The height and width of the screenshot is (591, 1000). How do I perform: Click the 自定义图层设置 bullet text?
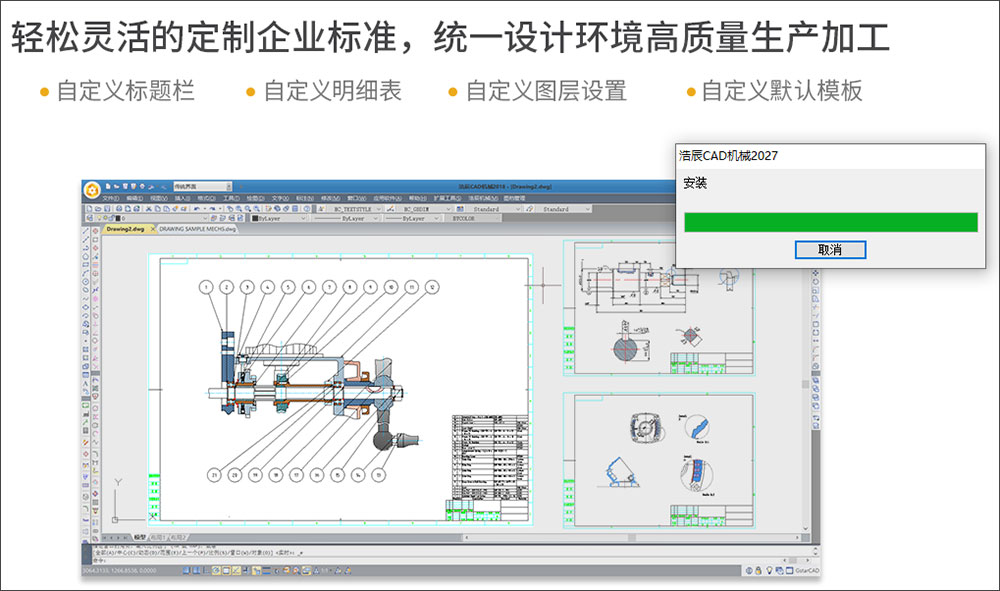pos(547,91)
